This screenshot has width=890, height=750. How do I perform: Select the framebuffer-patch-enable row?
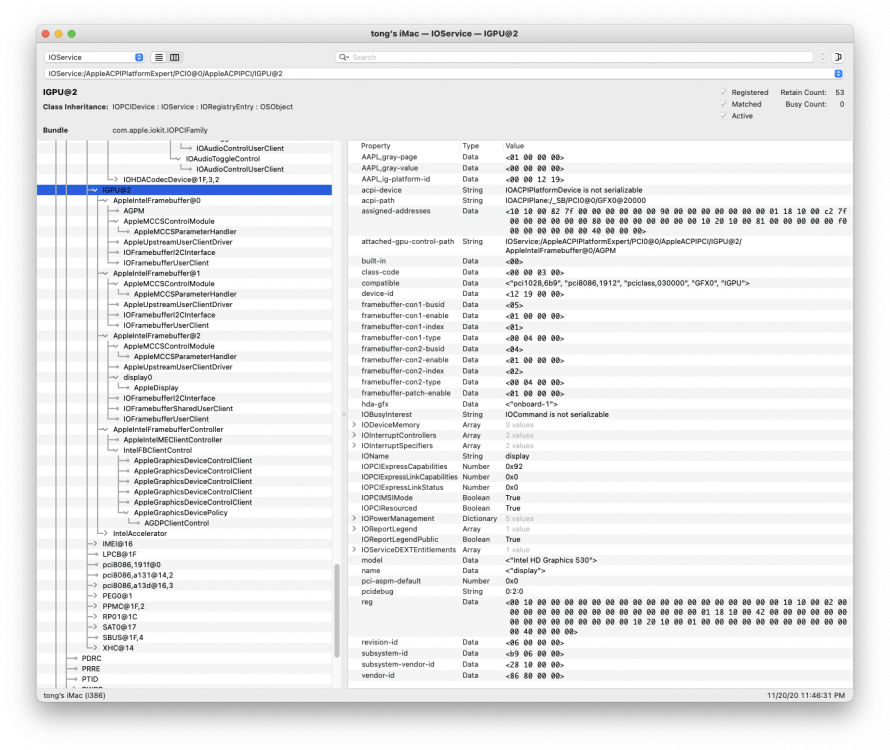[x=600, y=393]
